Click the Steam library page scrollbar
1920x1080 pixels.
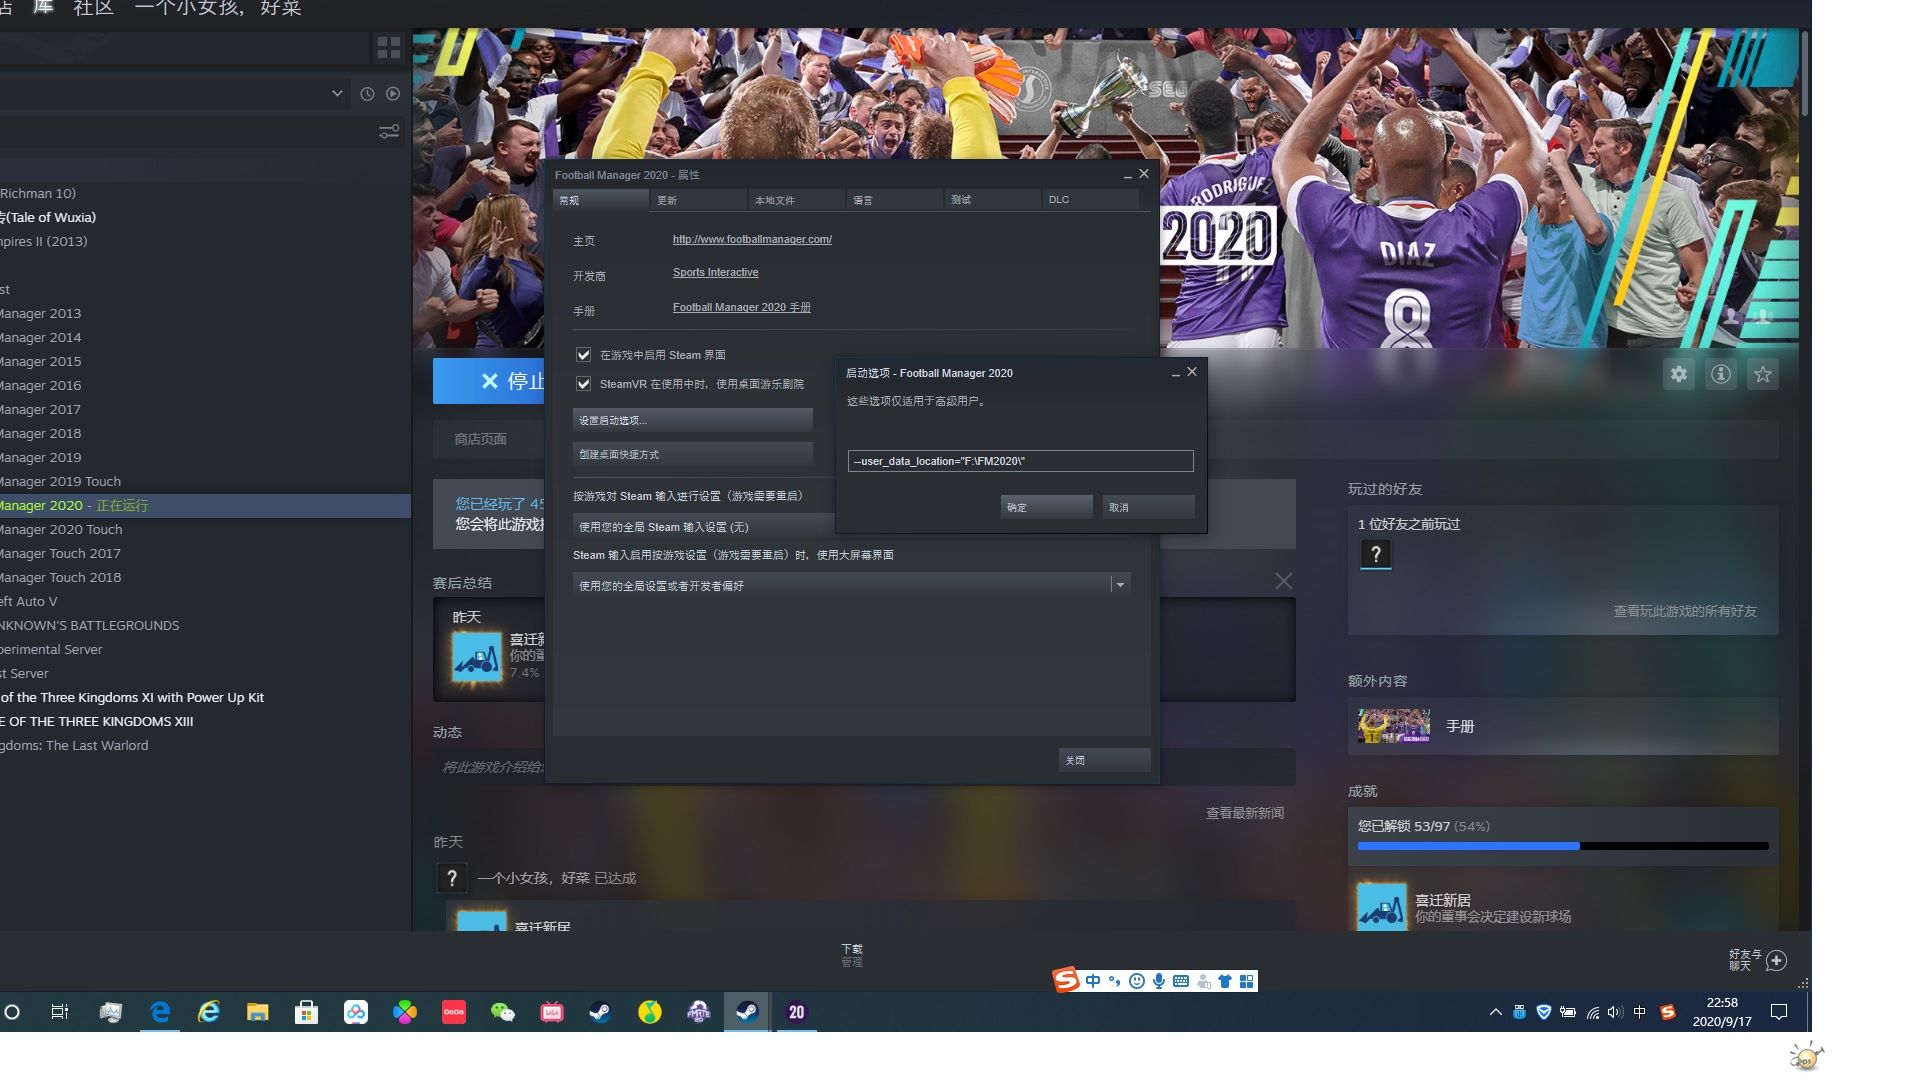(1805, 75)
